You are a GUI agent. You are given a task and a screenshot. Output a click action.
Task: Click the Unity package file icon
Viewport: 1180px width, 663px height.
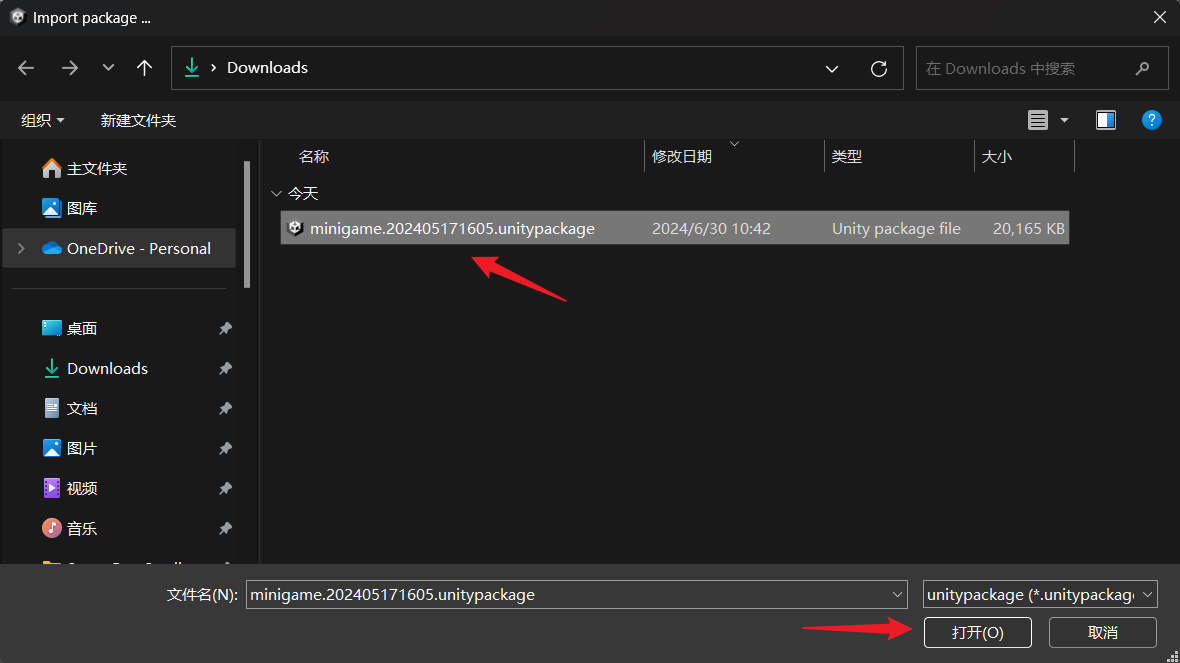(x=296, y=227)
